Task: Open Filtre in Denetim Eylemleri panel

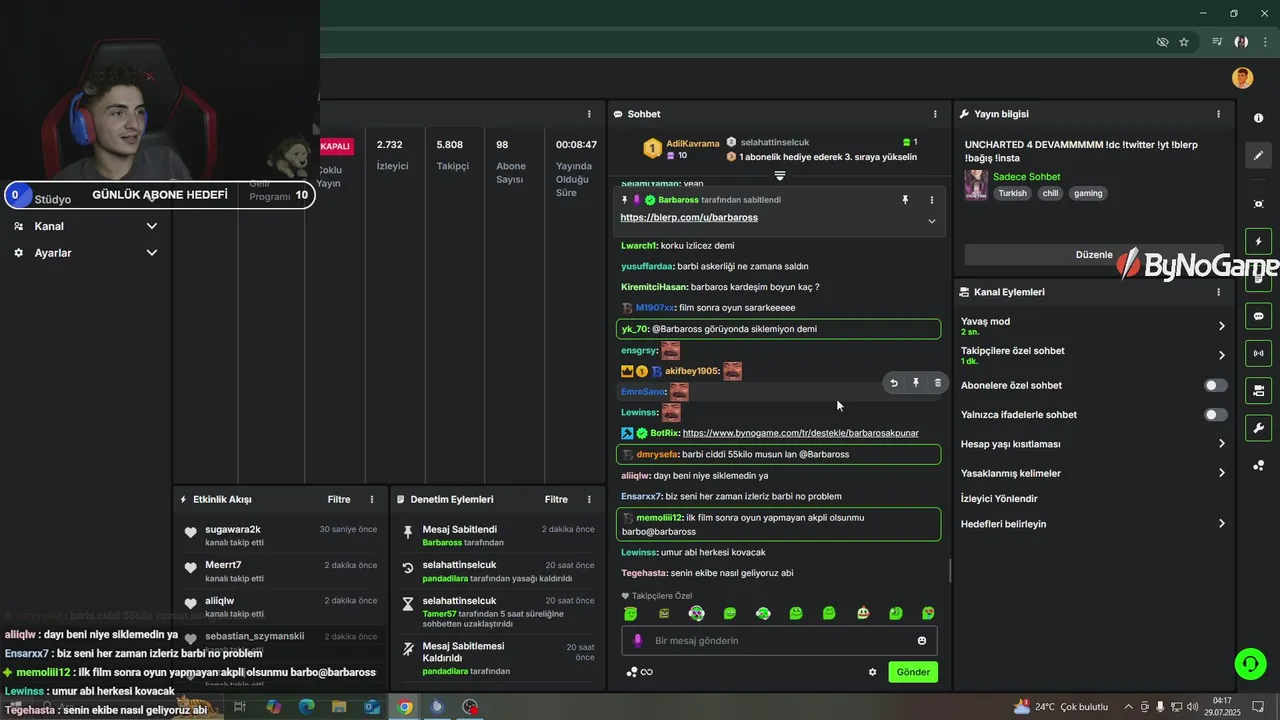Action: (x=556, y=499)
